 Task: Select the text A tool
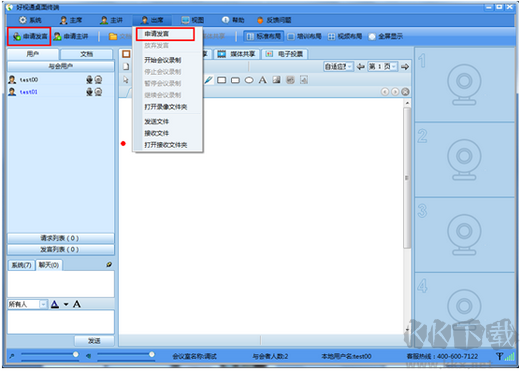(x=263, y=80)
